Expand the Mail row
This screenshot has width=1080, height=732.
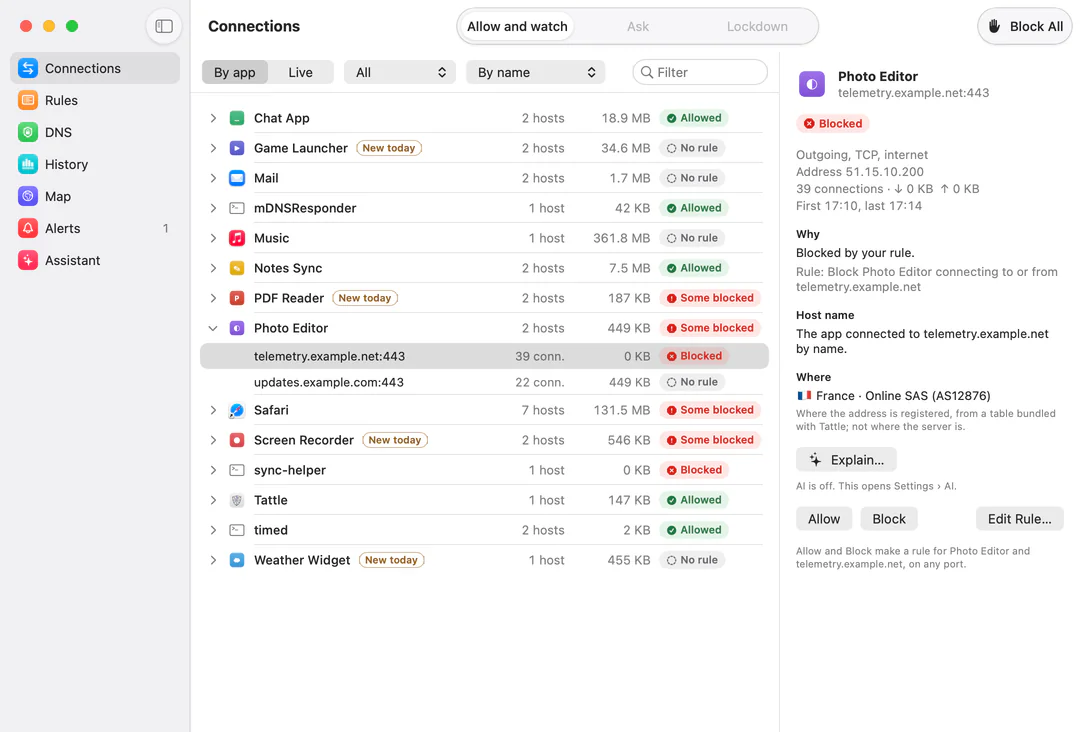click(x=213, y=178)
